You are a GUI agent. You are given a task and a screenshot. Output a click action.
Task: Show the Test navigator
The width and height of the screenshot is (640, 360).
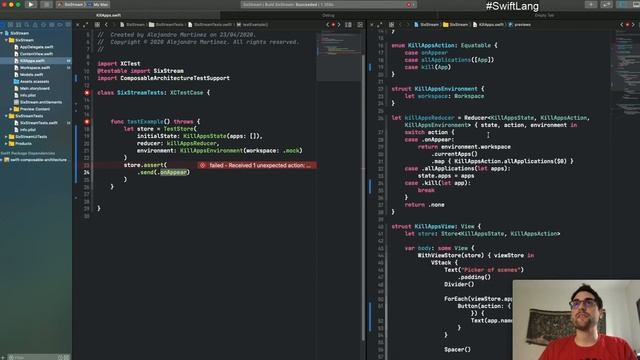click(x=43, y=24)
